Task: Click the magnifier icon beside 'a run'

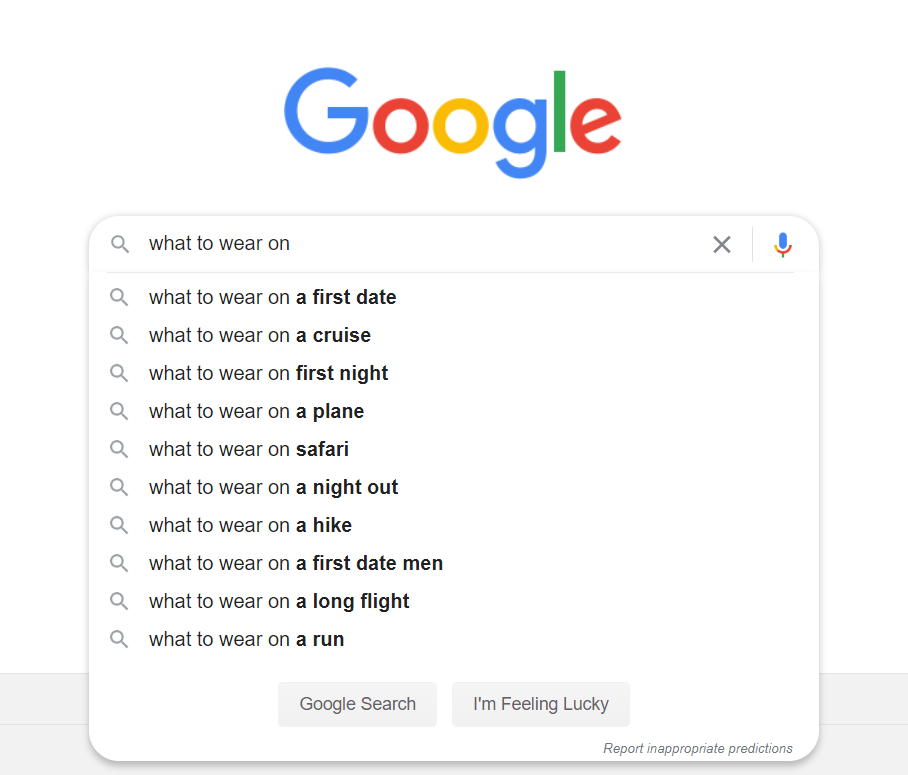Action: pyautogui.click(x=119, y=639)
